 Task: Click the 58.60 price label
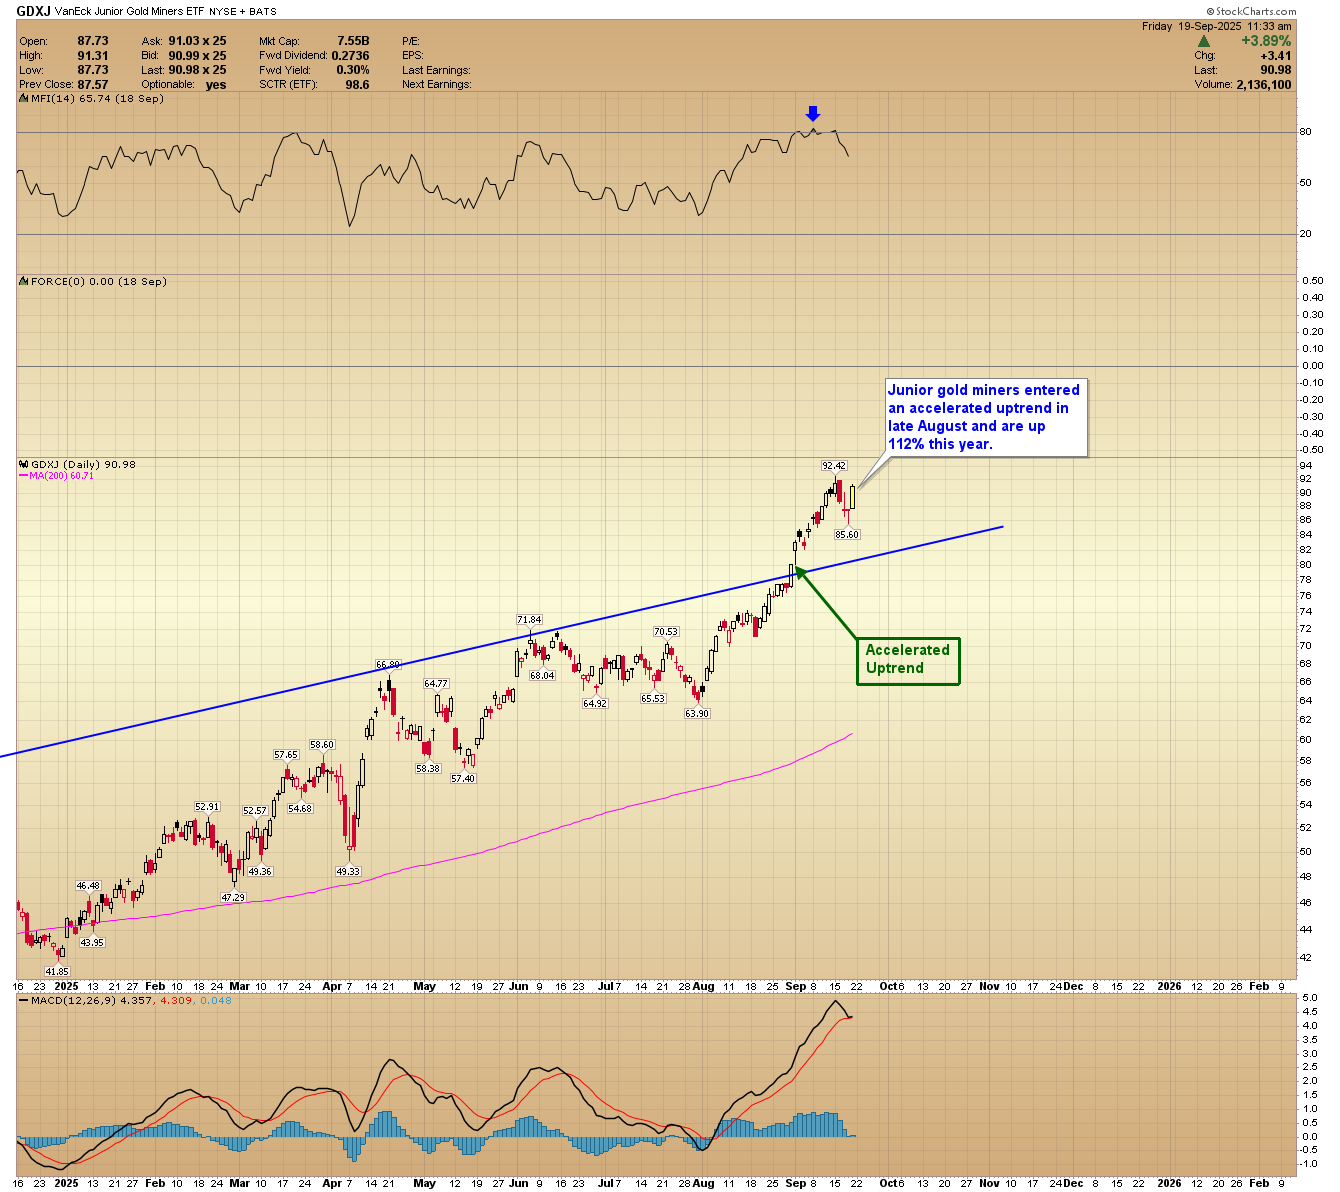(x=322, y=745)
